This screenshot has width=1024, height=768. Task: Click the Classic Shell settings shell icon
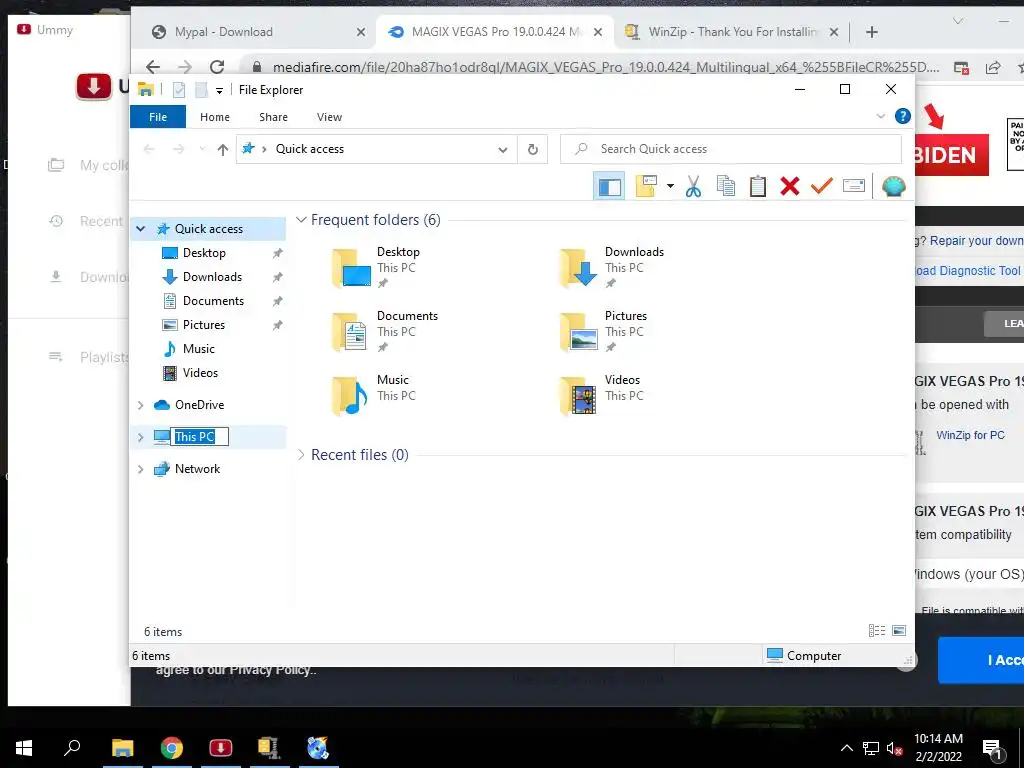coord(893,186)
